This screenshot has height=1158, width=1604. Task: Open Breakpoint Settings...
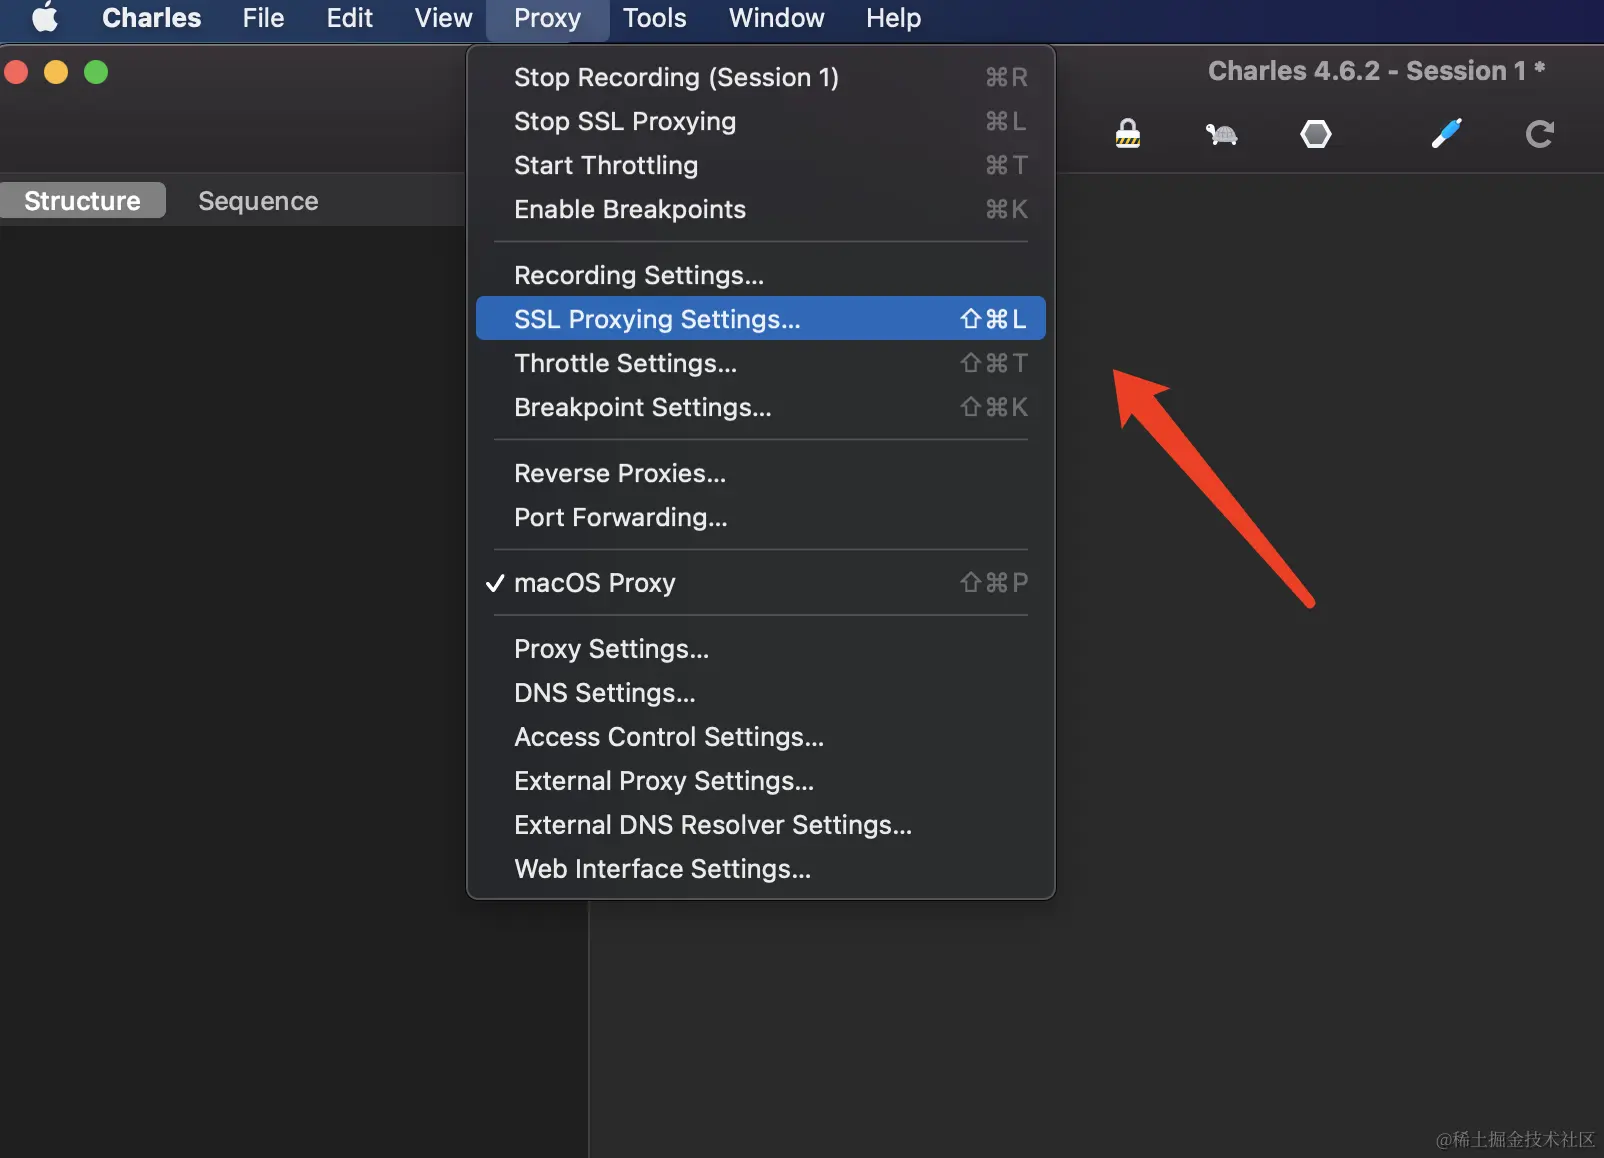tap(761, 407)
